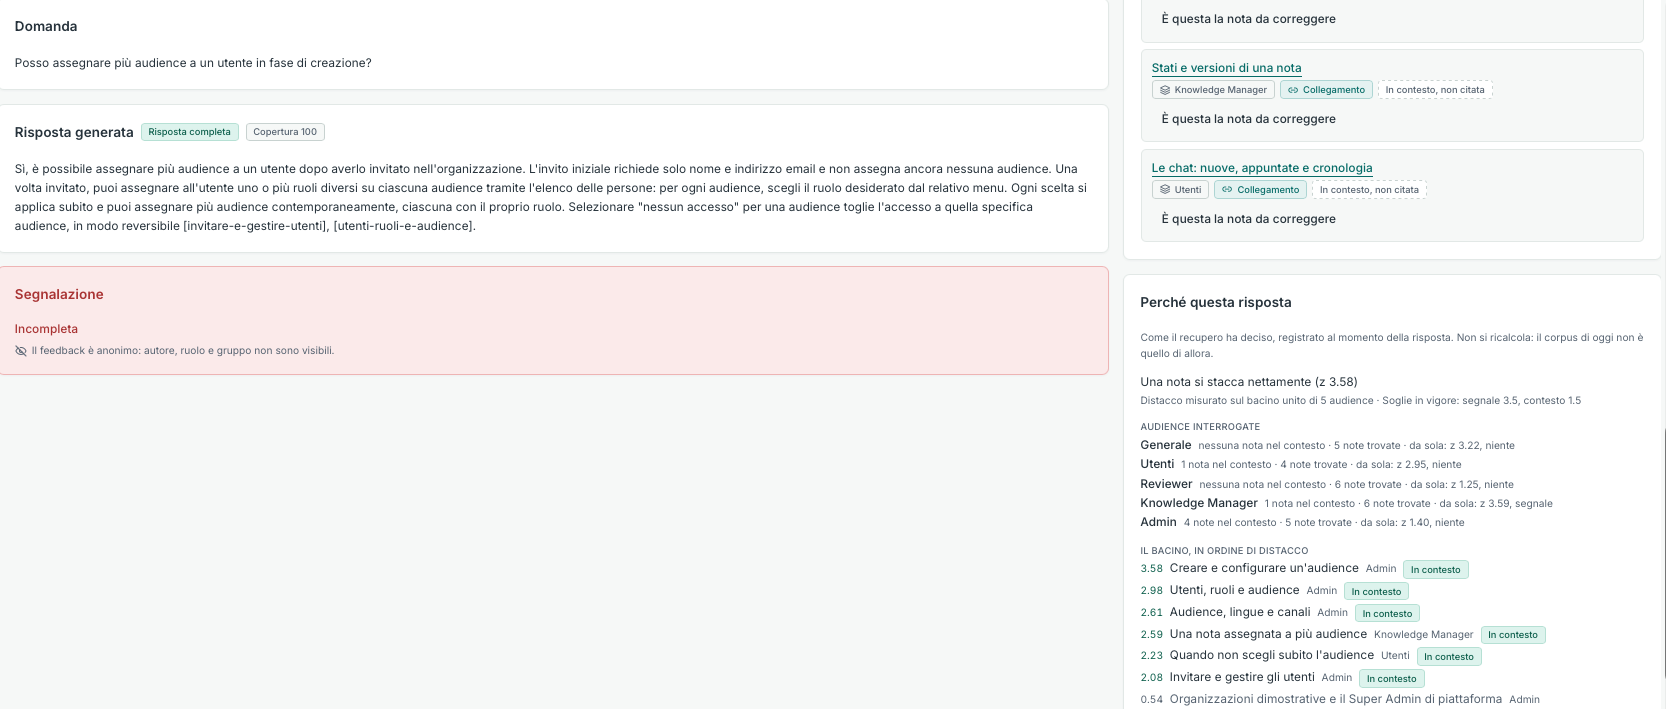Click the Risposta generata heading
The width and height of the screenshot is (1666, 709).
pos(74,132)
